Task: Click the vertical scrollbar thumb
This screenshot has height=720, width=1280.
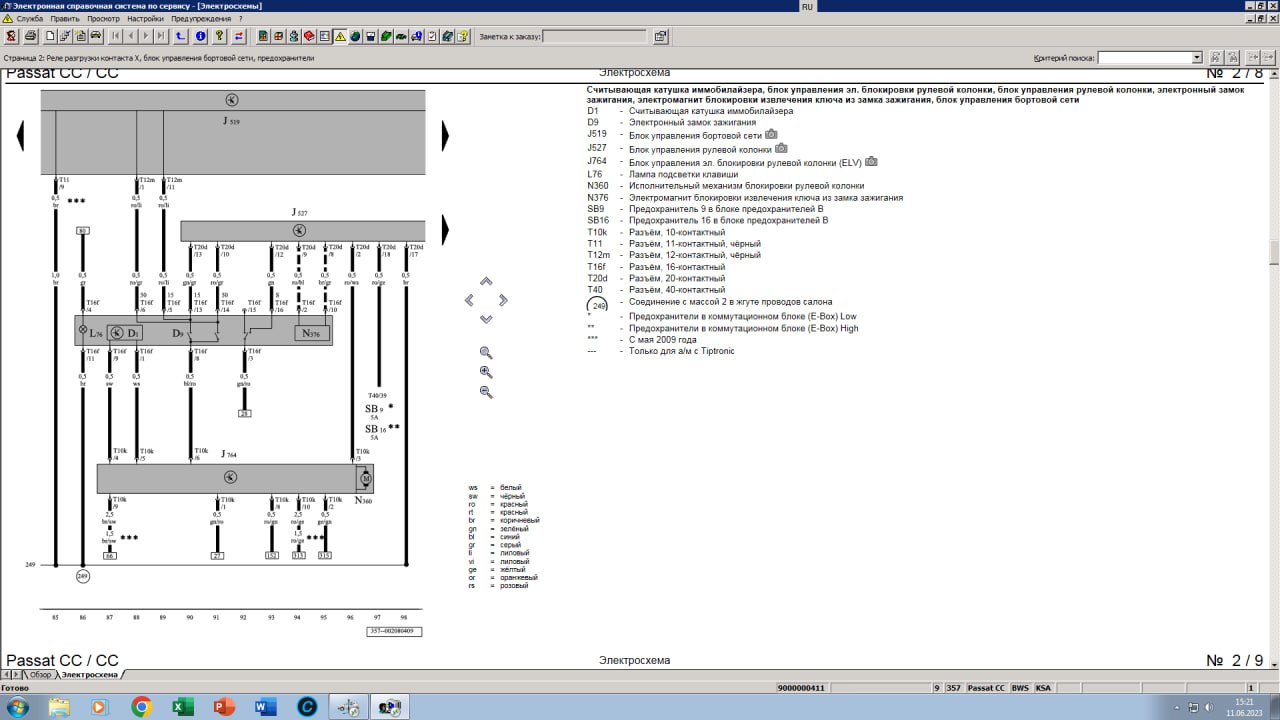Action: click(1274, 250)
